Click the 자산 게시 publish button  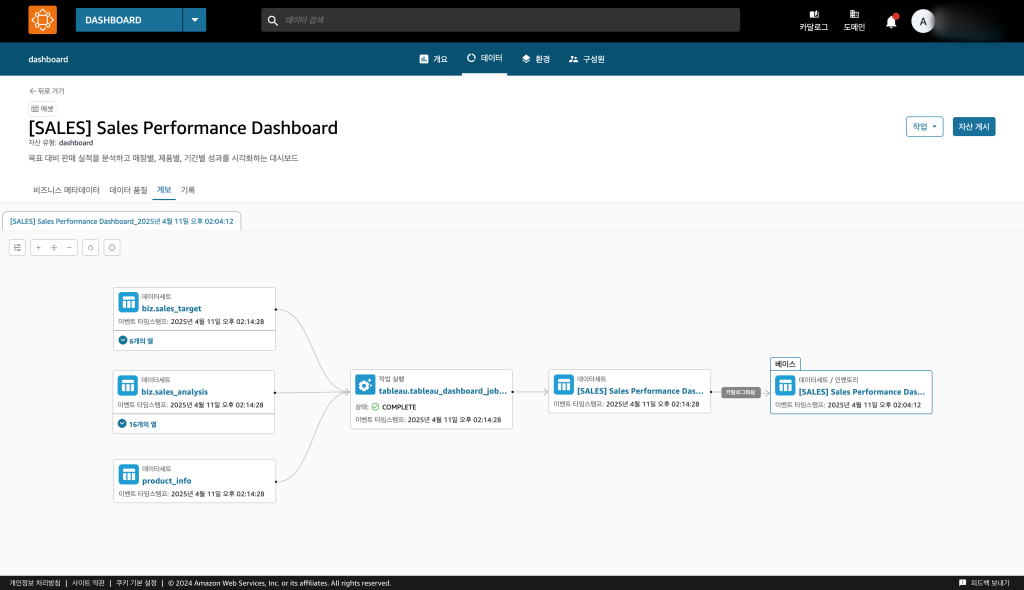pyautogui.click(x=974, y=127)
